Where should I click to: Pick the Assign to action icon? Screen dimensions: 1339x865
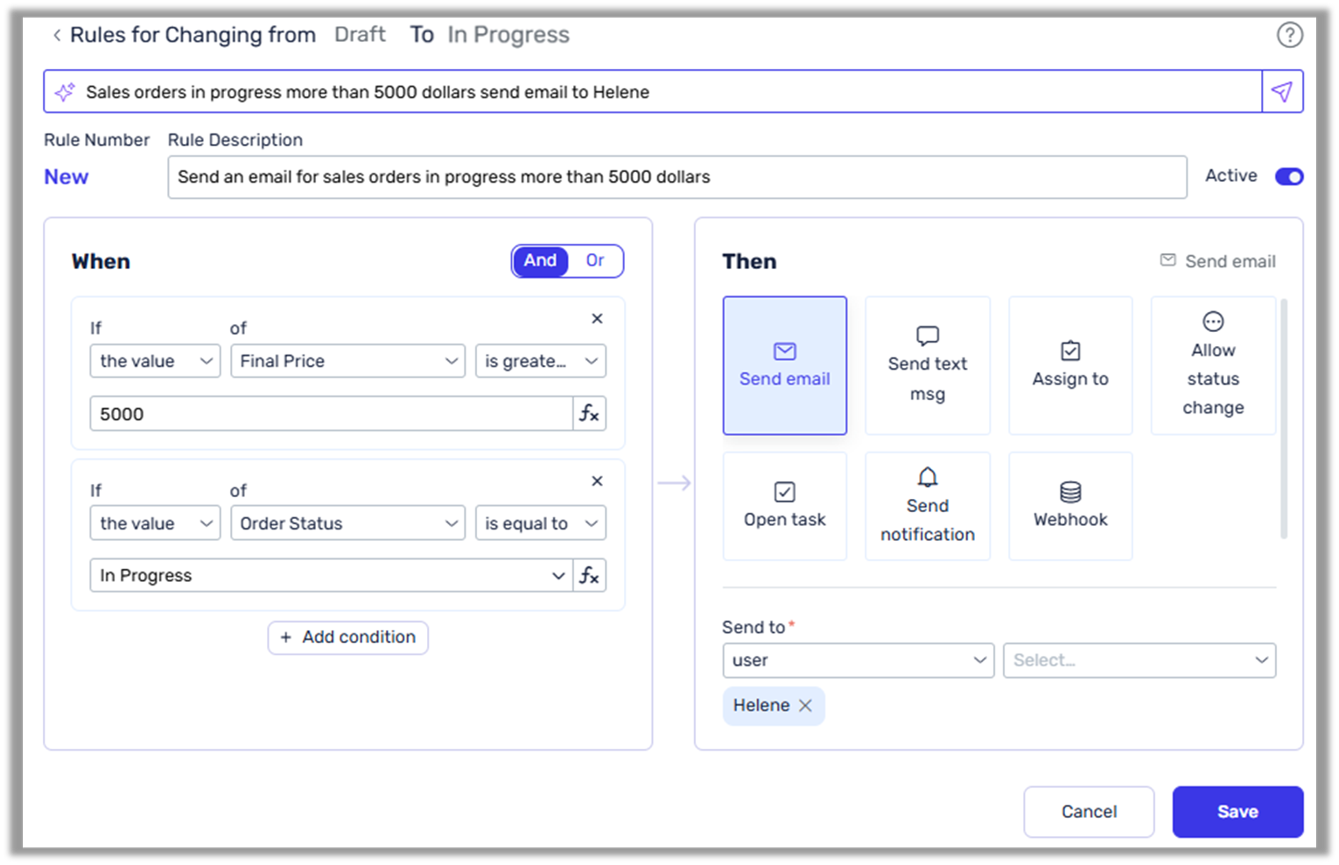1070,365
